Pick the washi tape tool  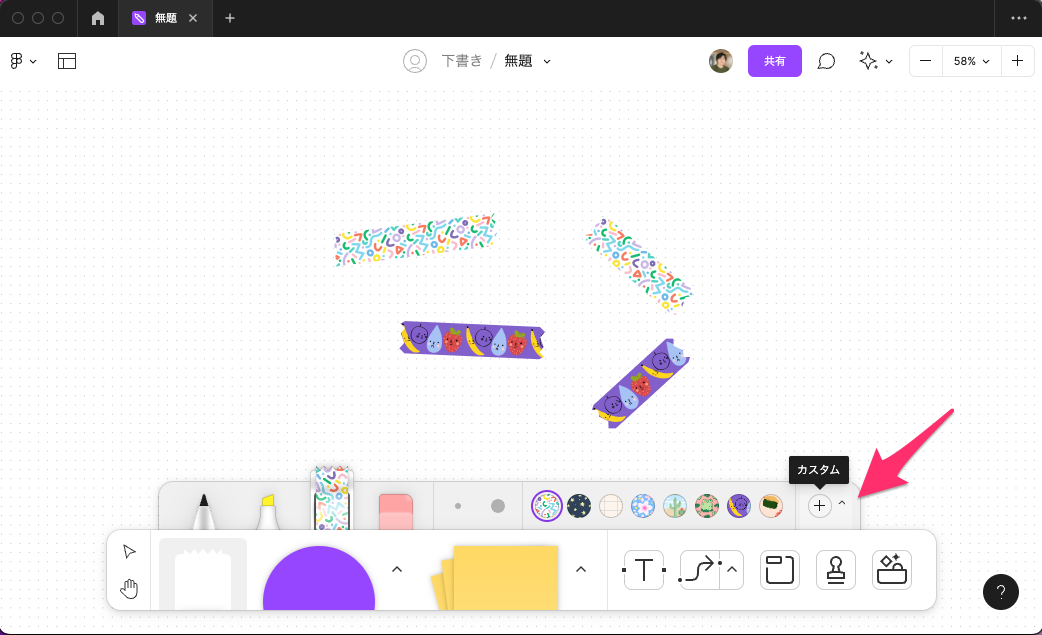pos(333,500)
